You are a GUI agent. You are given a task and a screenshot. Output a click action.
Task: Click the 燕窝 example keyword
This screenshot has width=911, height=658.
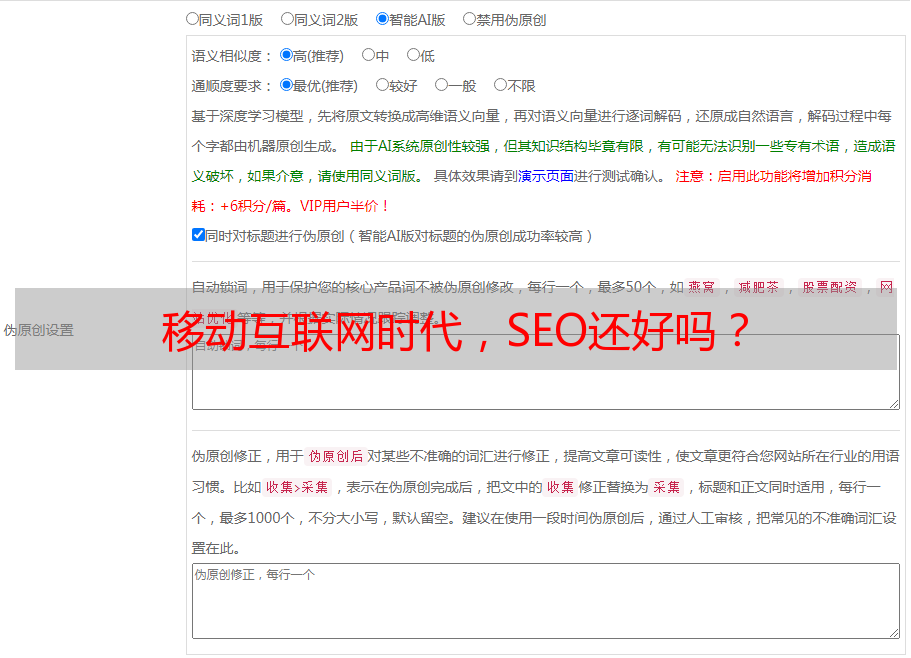click(x=702, y=287)
